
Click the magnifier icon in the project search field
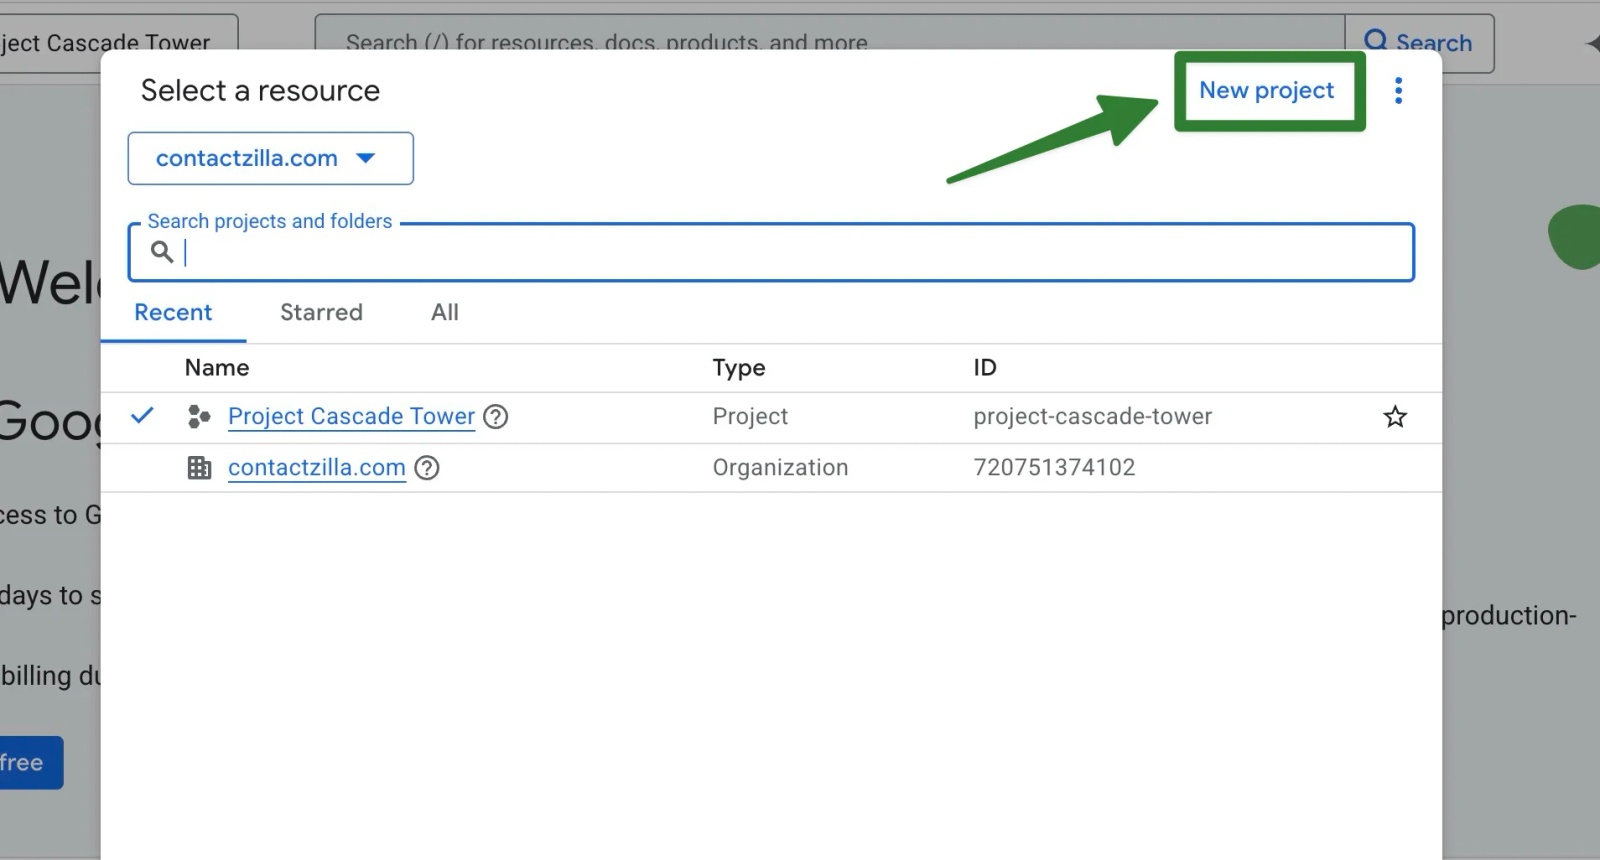pos(162,252)
